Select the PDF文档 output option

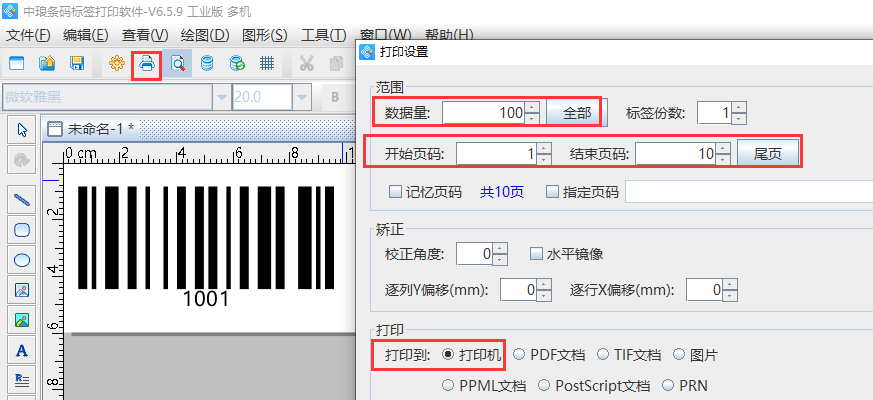pos(519,355)
